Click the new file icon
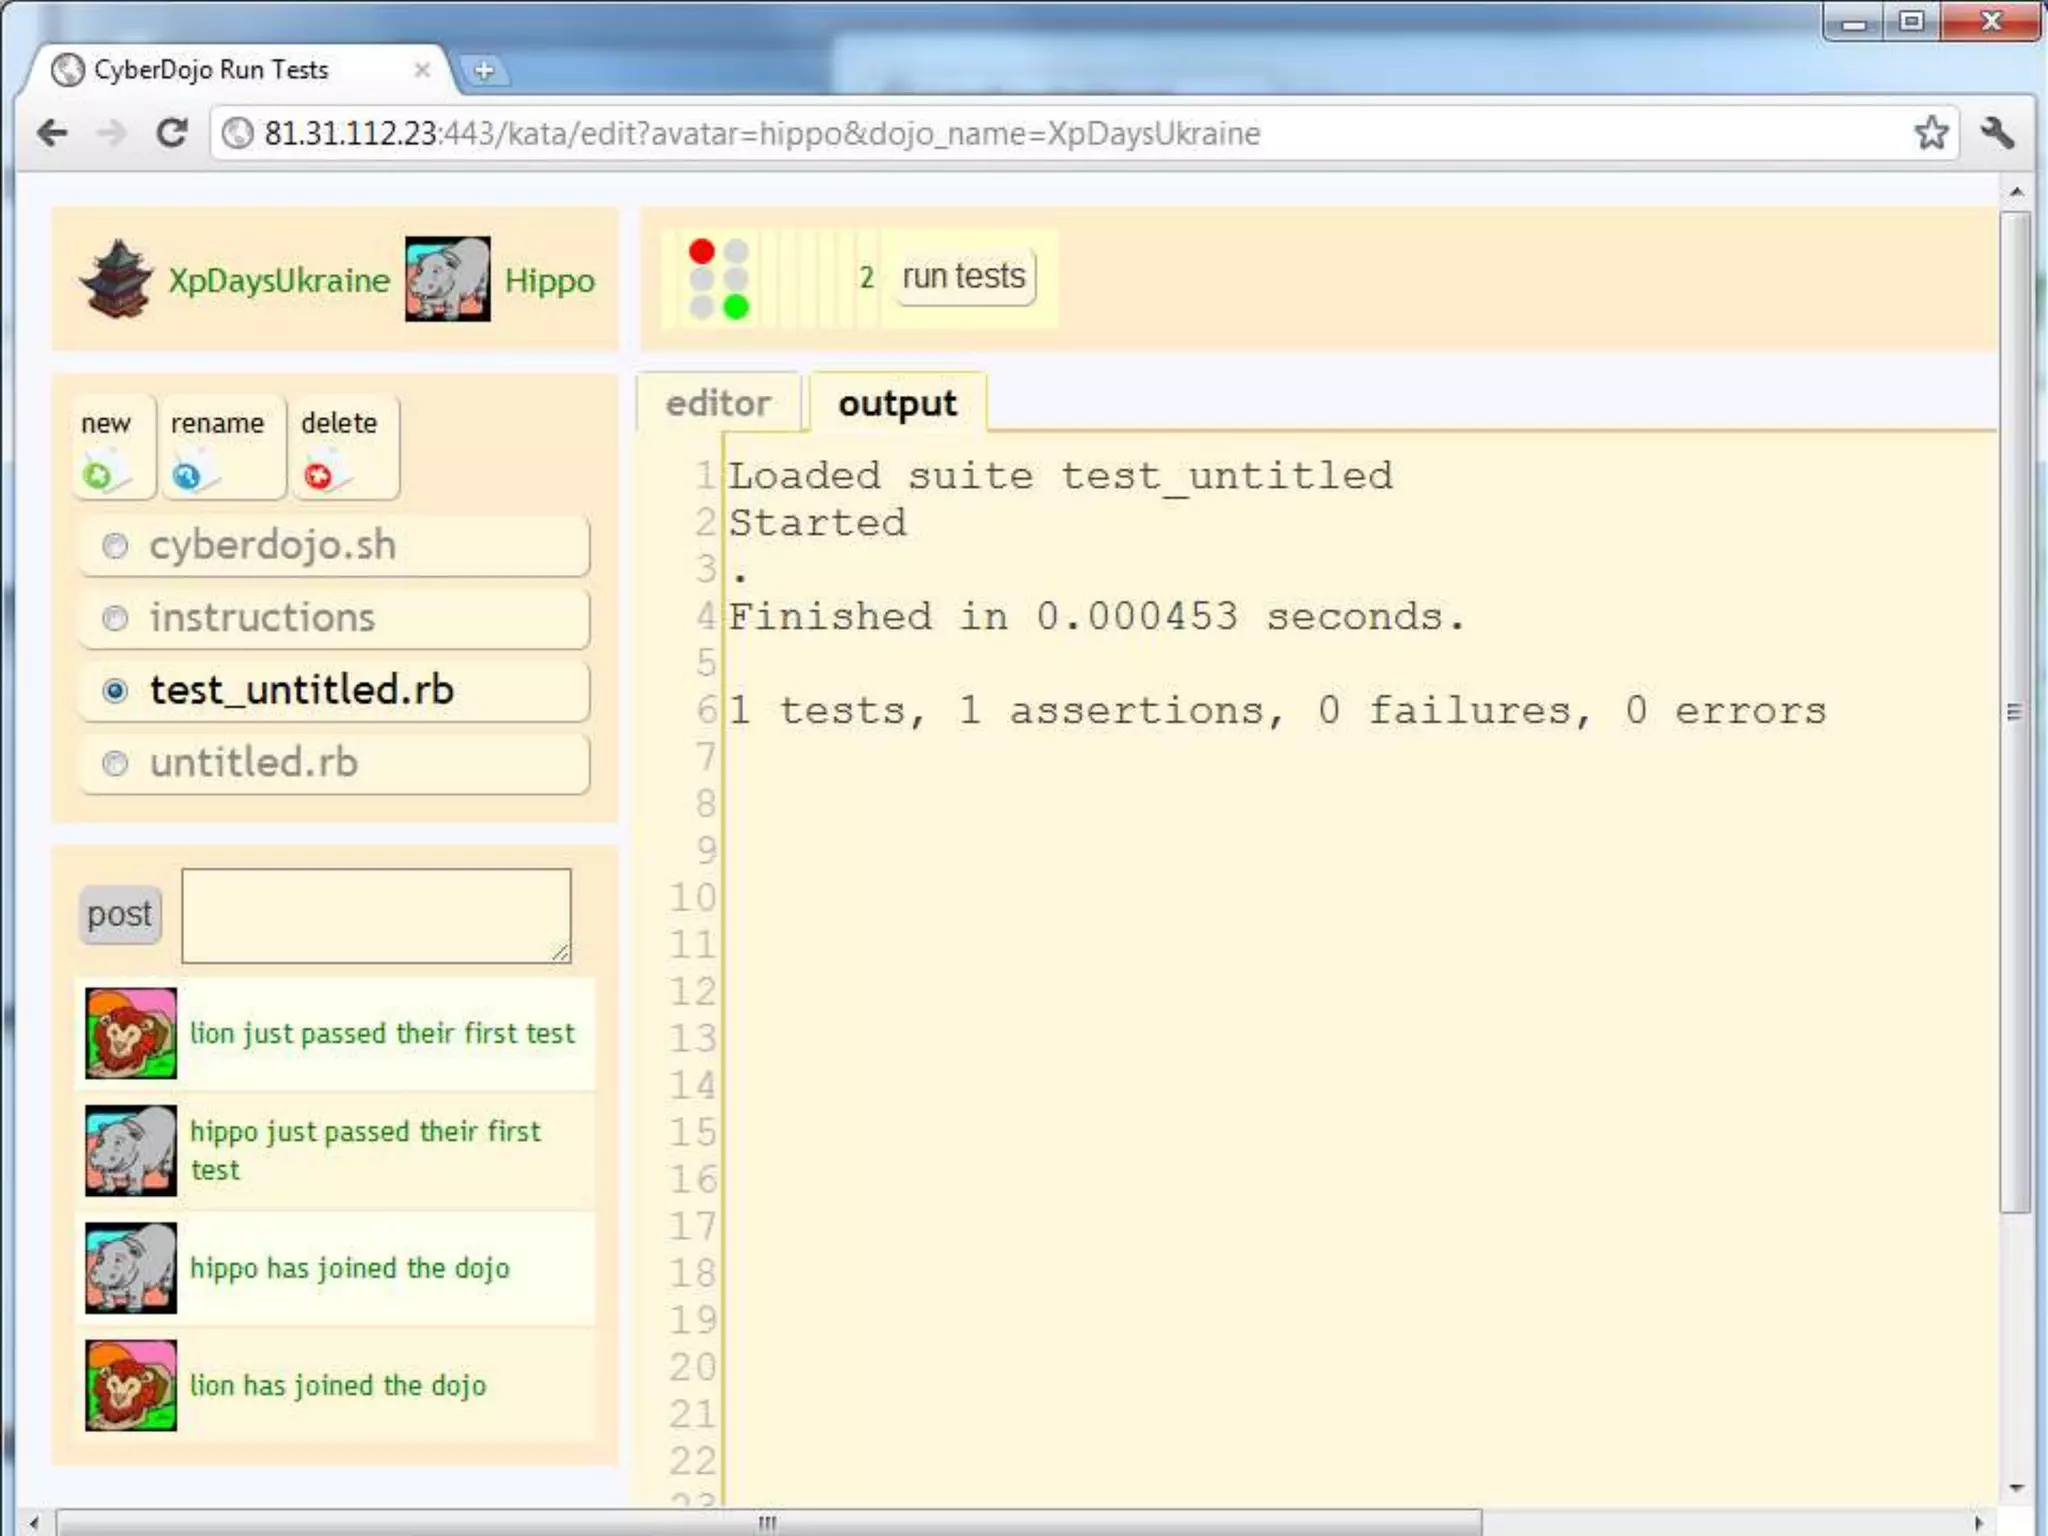 [x=100, y=475]
